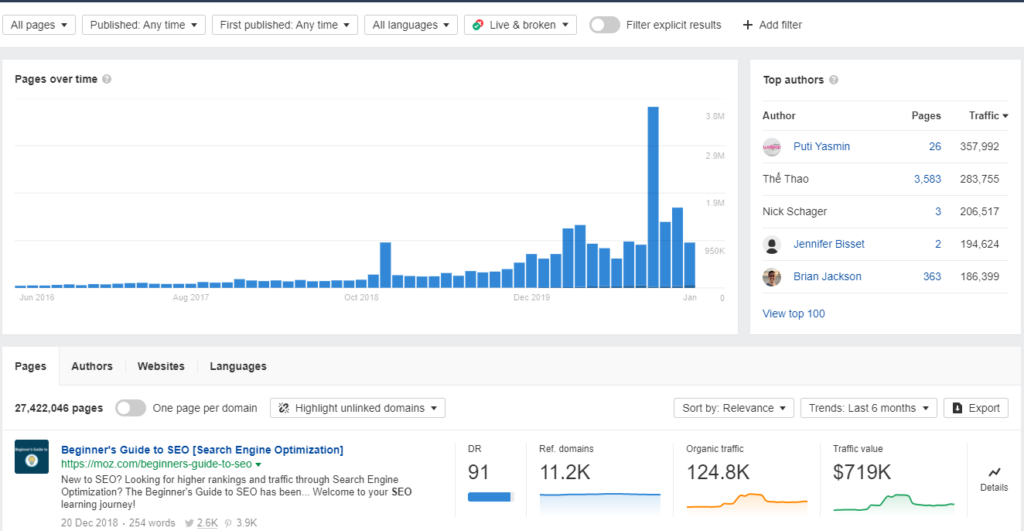
Task: Click the Export button
Action: (x=976, y=408)
